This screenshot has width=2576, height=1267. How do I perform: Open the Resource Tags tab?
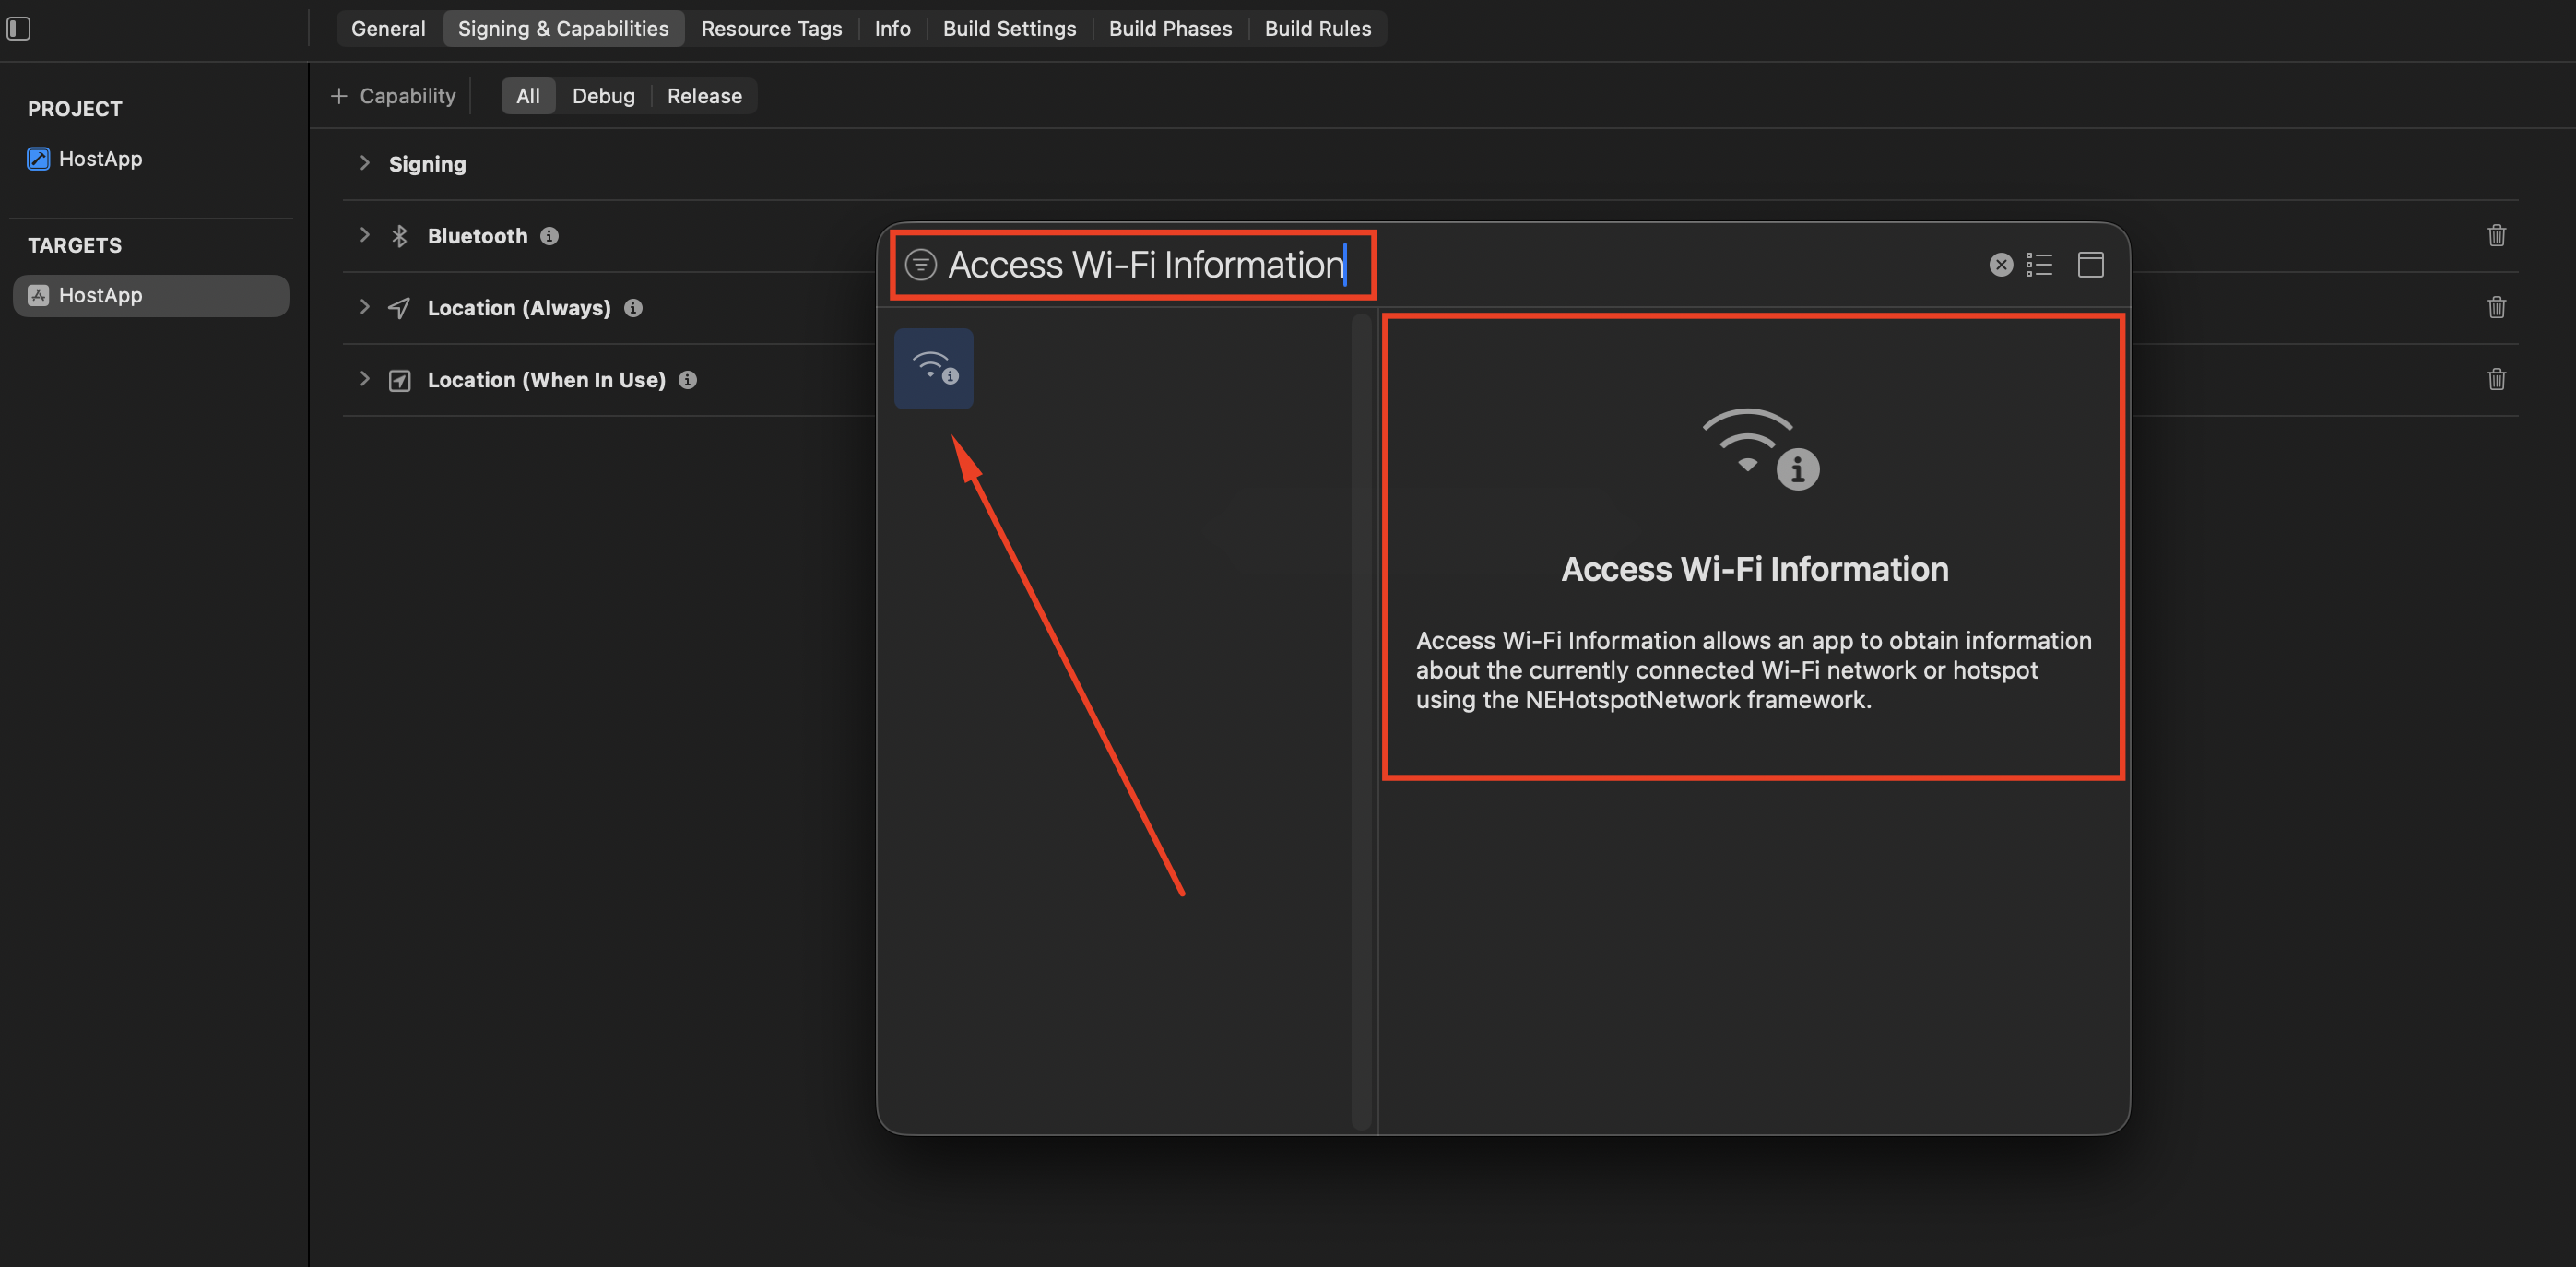click(x=771, y=28)
